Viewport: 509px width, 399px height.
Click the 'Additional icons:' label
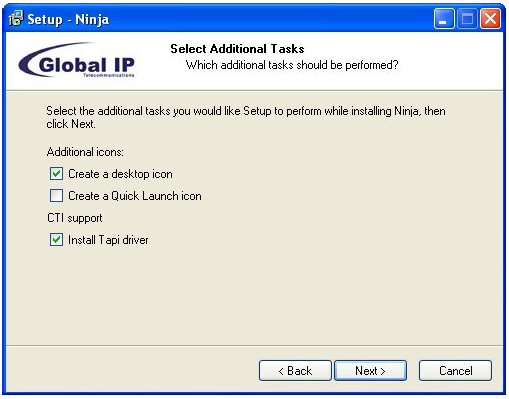click(x=85, y=152)
